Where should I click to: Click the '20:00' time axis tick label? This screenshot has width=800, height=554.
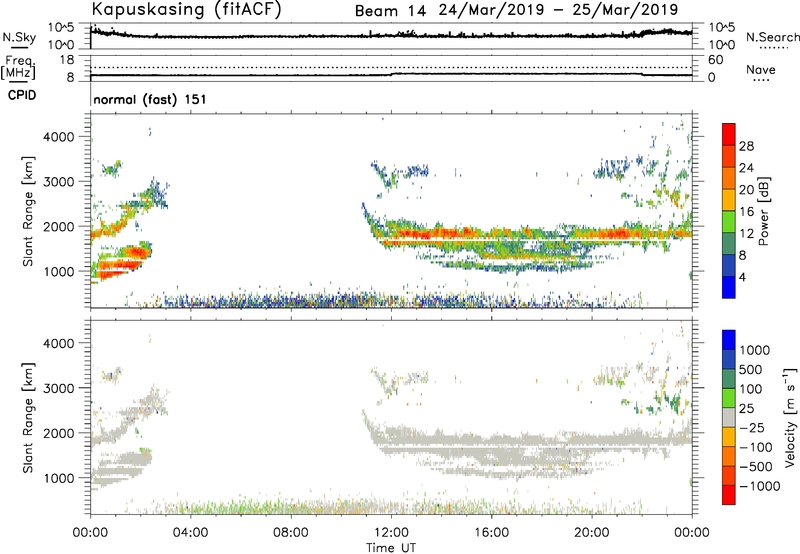(x=592, y=533)
